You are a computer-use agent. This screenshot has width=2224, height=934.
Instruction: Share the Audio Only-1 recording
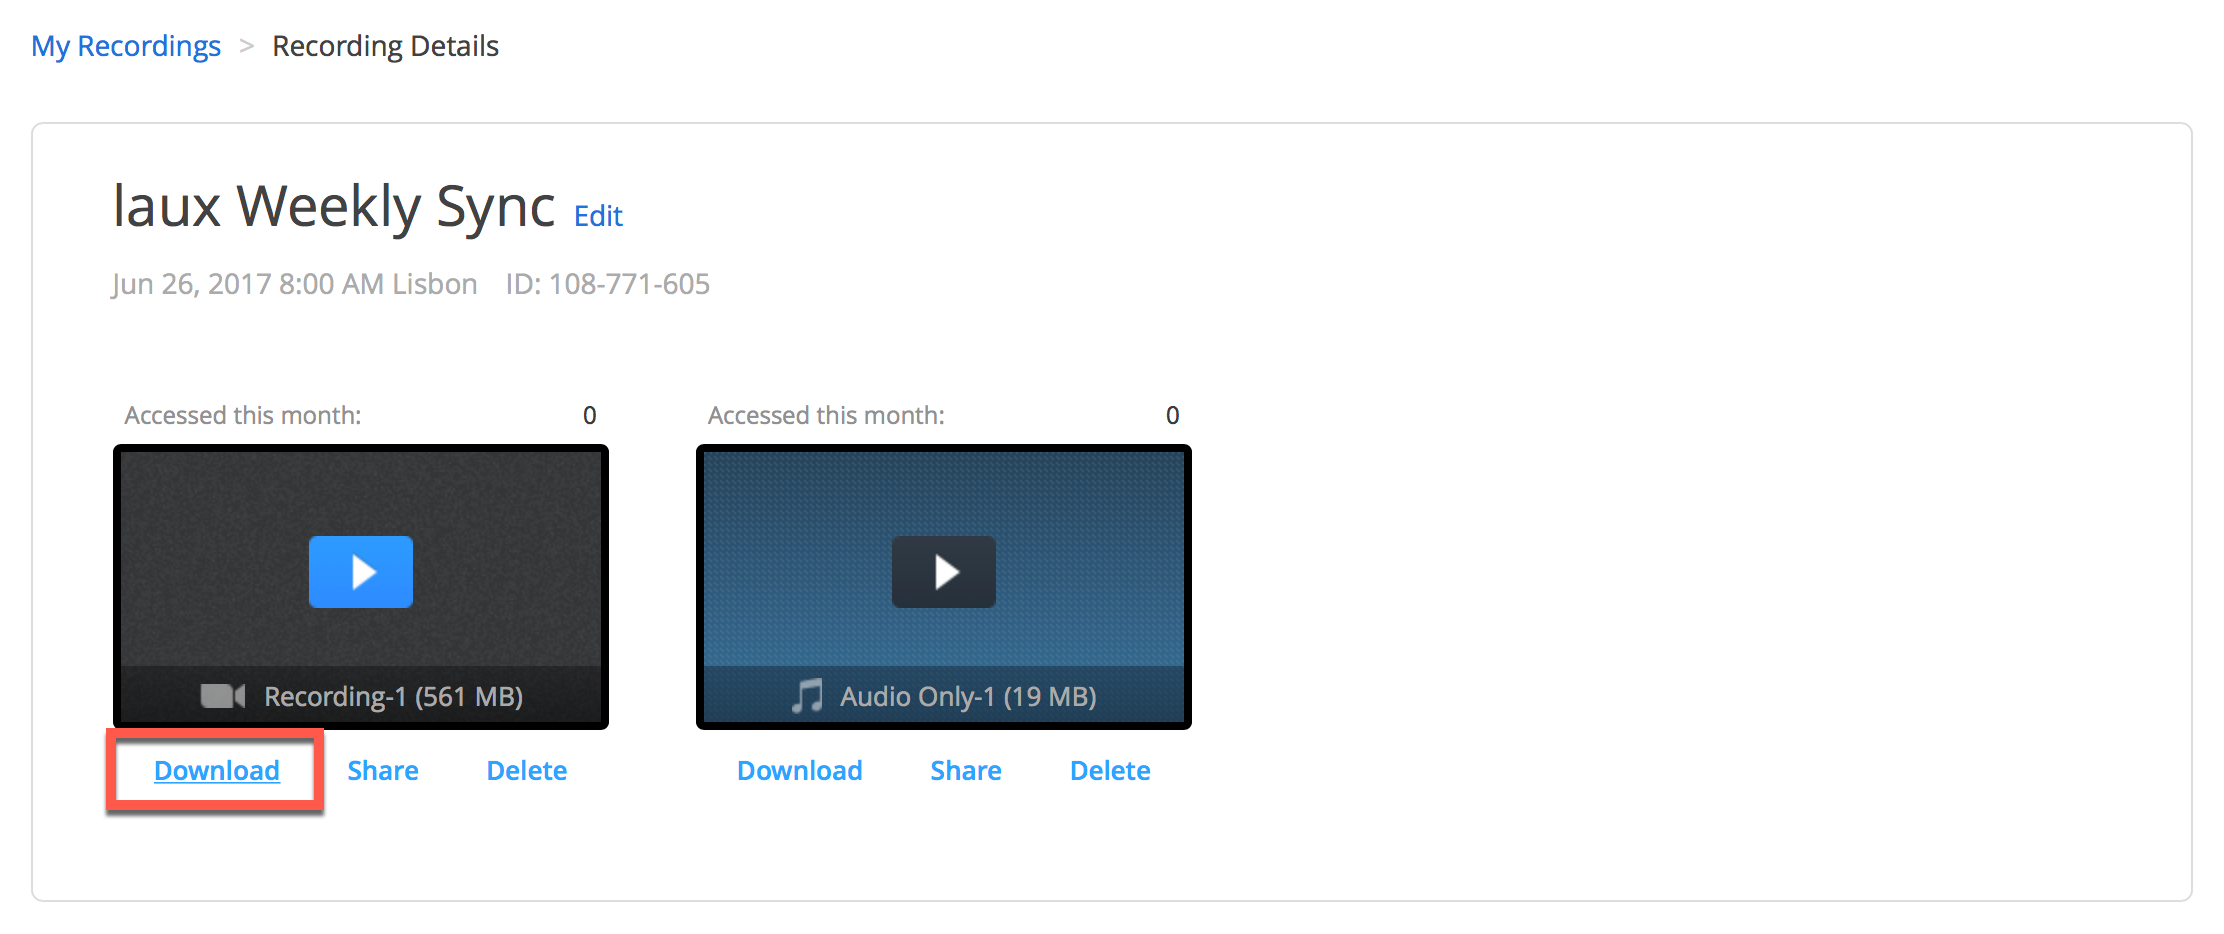965,770
